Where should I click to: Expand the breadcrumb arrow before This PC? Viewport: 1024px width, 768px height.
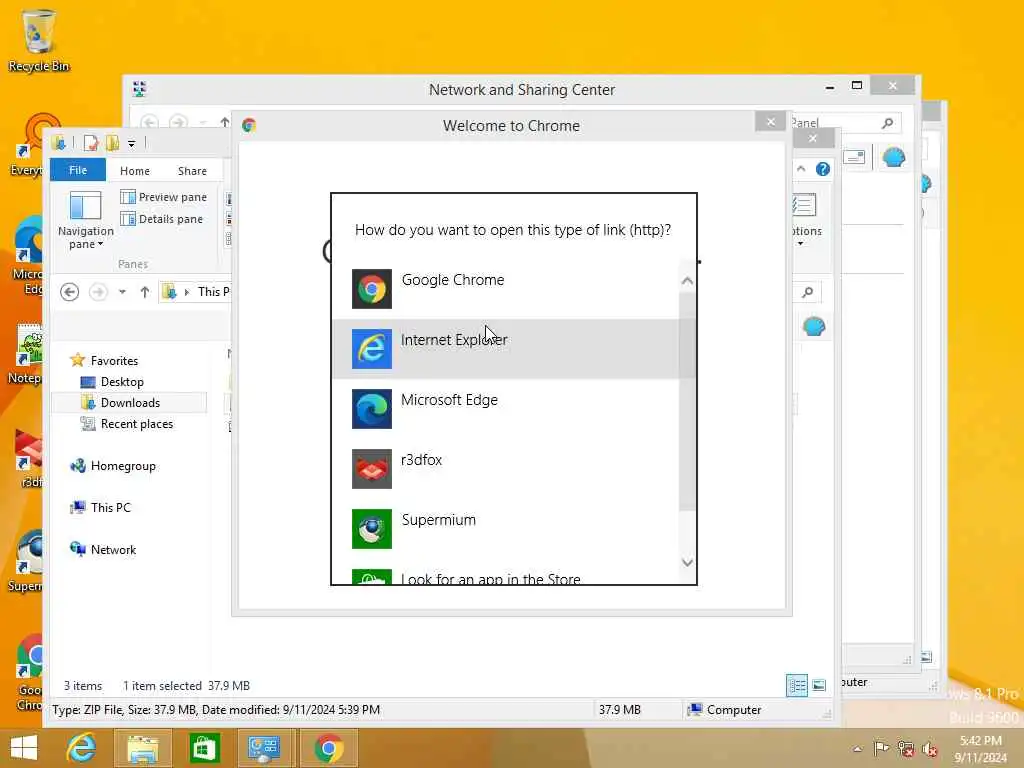(x=187, y=292)
